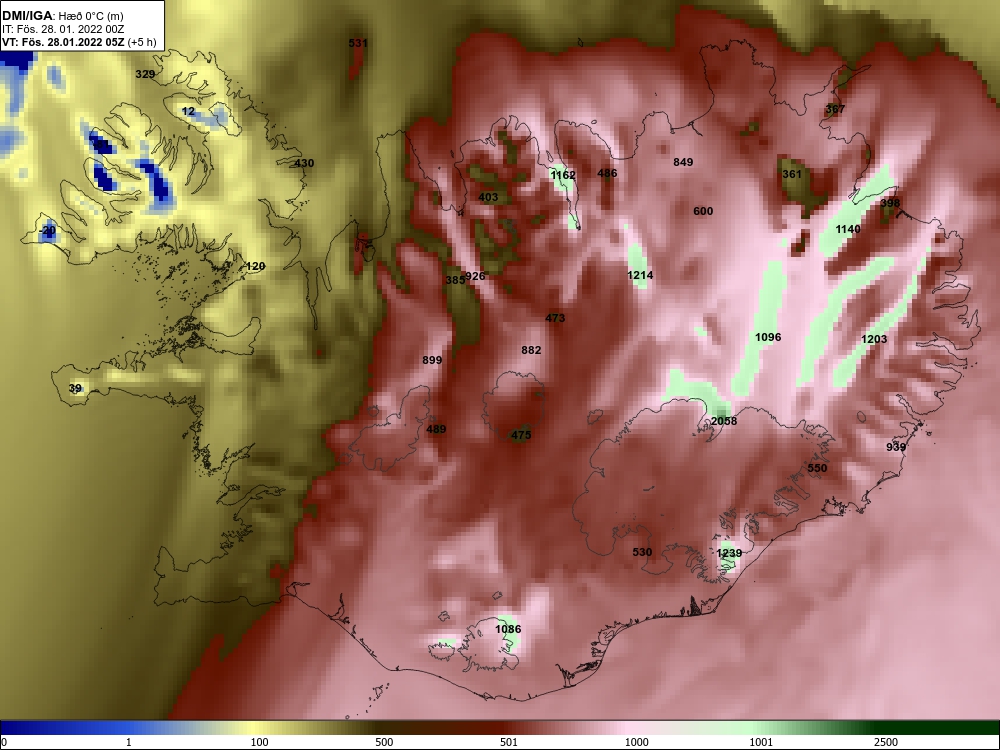Viewport: 1000px width, 750px height.
Task: Click the legend label 500 on the colour scale
Action: pos(385,742)
